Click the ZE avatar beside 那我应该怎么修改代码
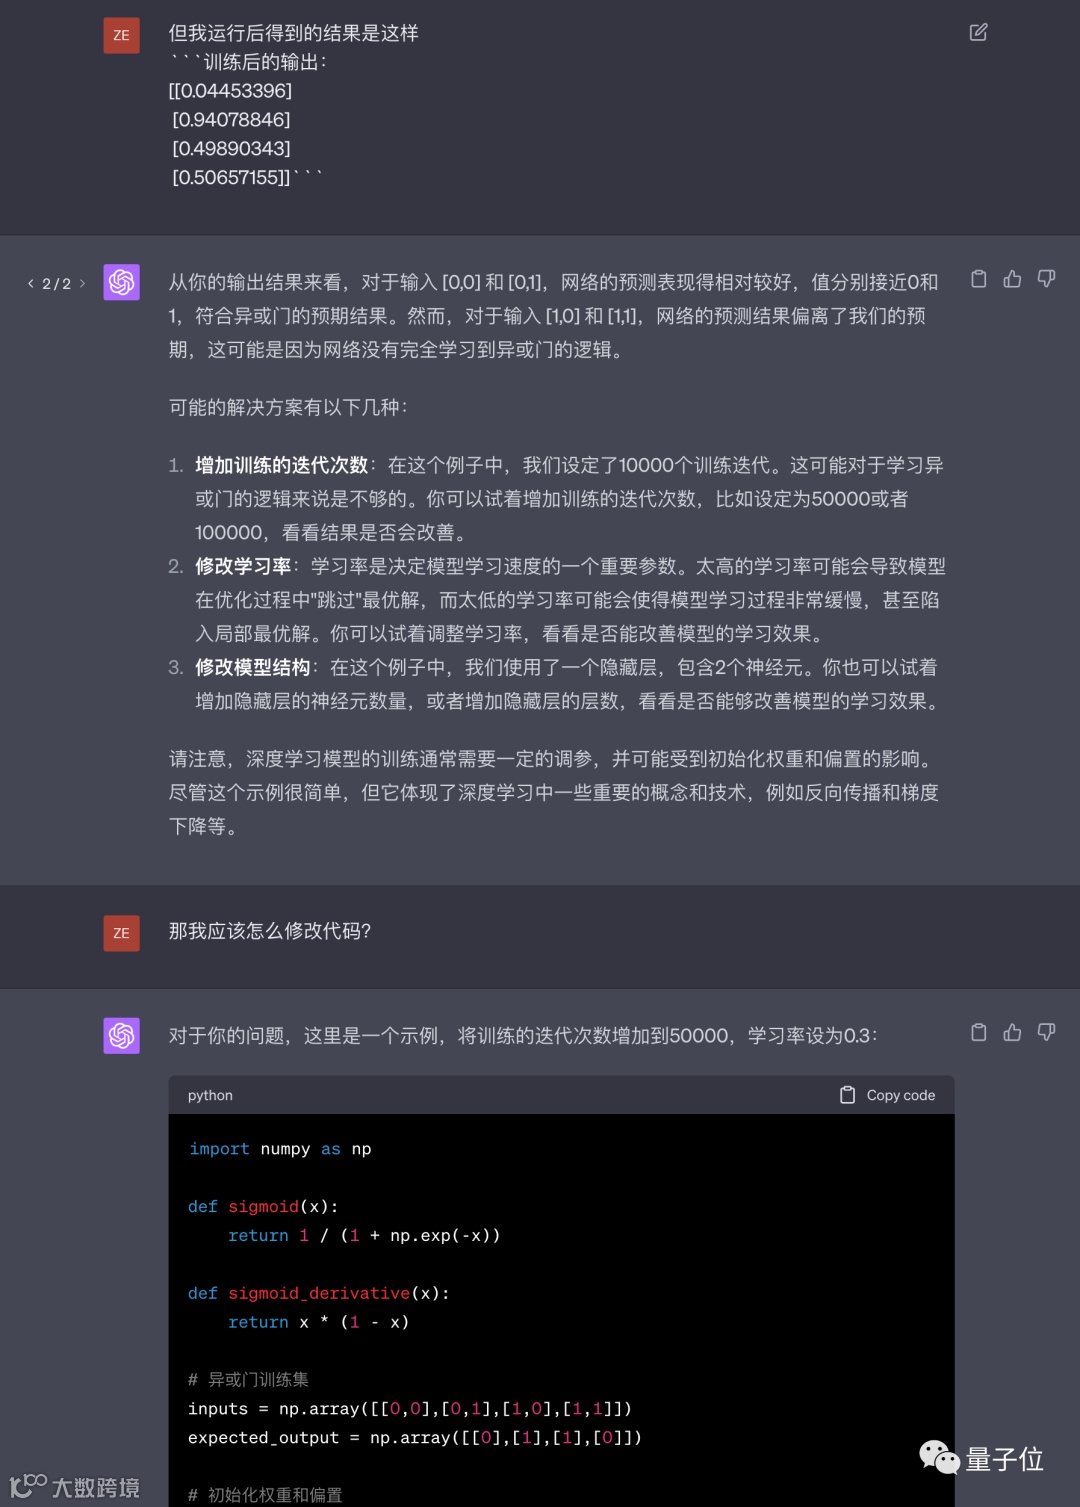This screenshot has height=1507, width=1080. click(121, 933)
